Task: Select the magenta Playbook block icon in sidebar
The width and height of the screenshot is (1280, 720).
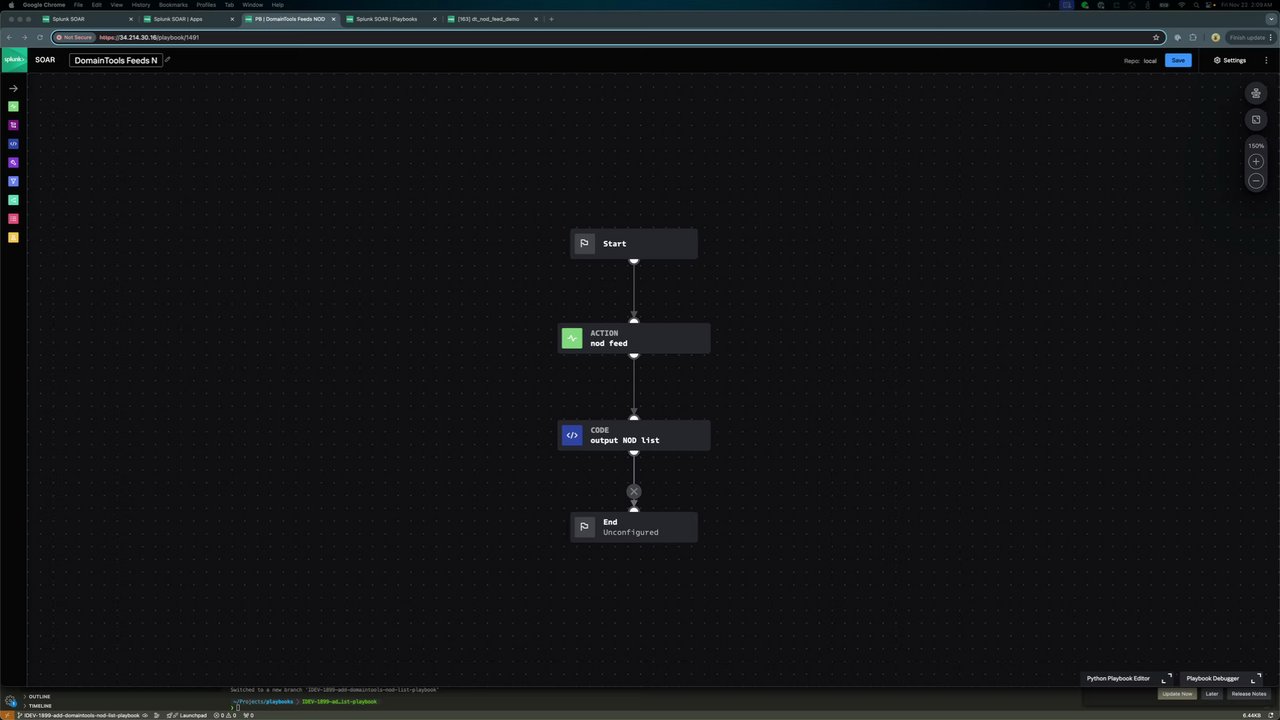Action: click(x=13, y=125)
